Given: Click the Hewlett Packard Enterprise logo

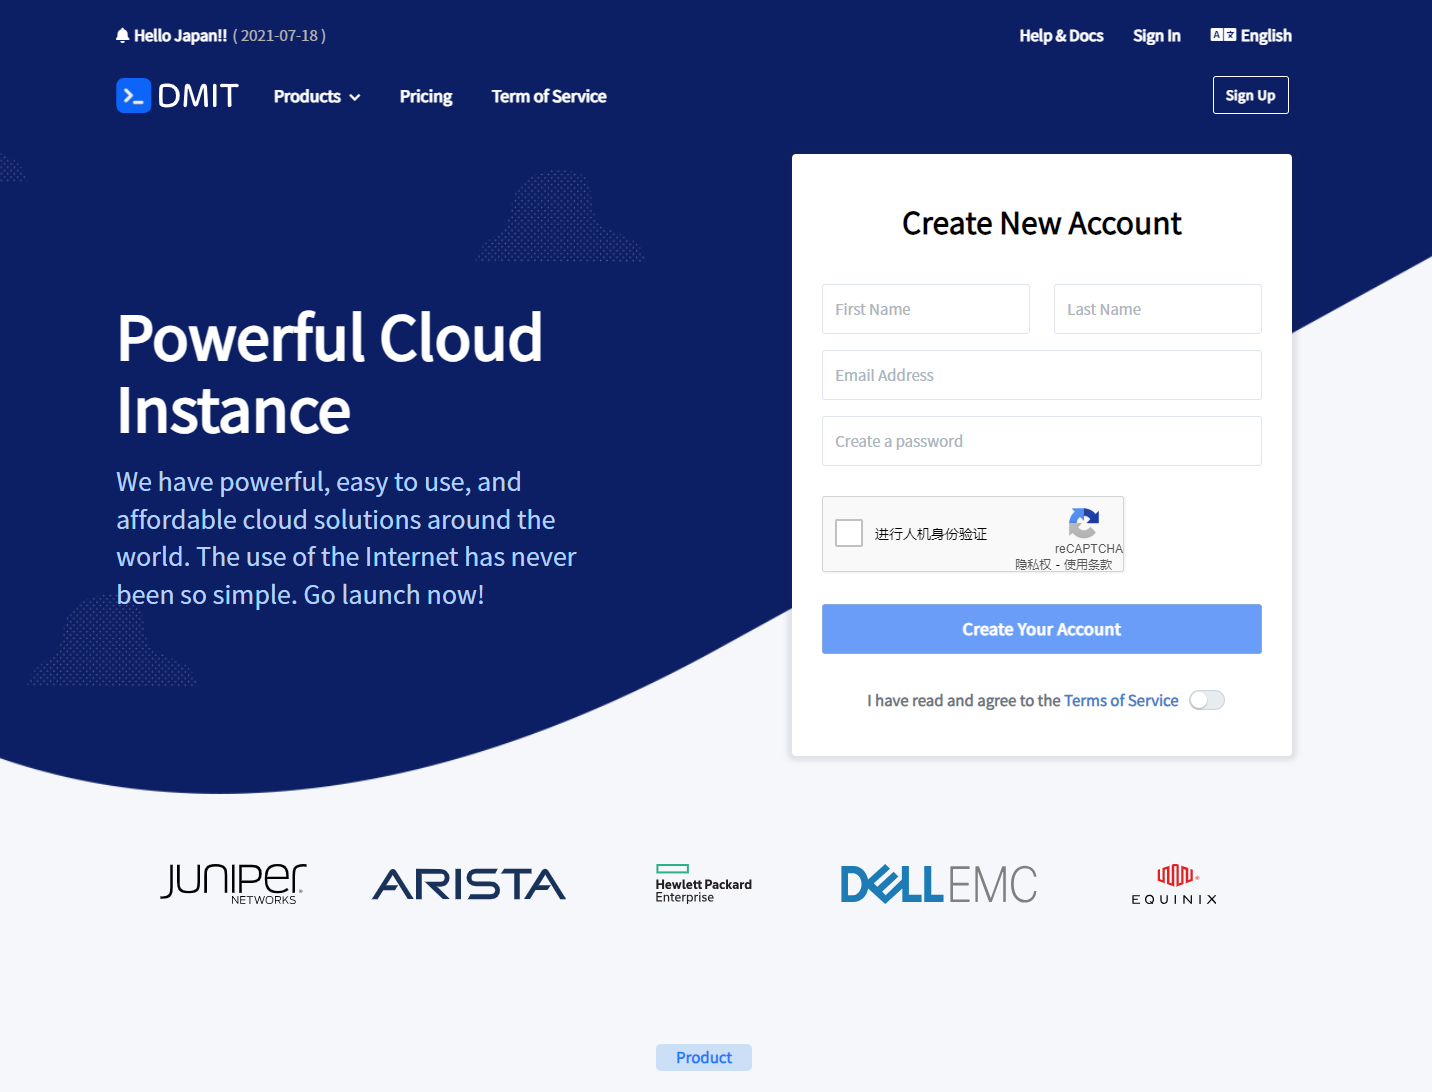Looking at the screenshot, I should pos(703,884).
